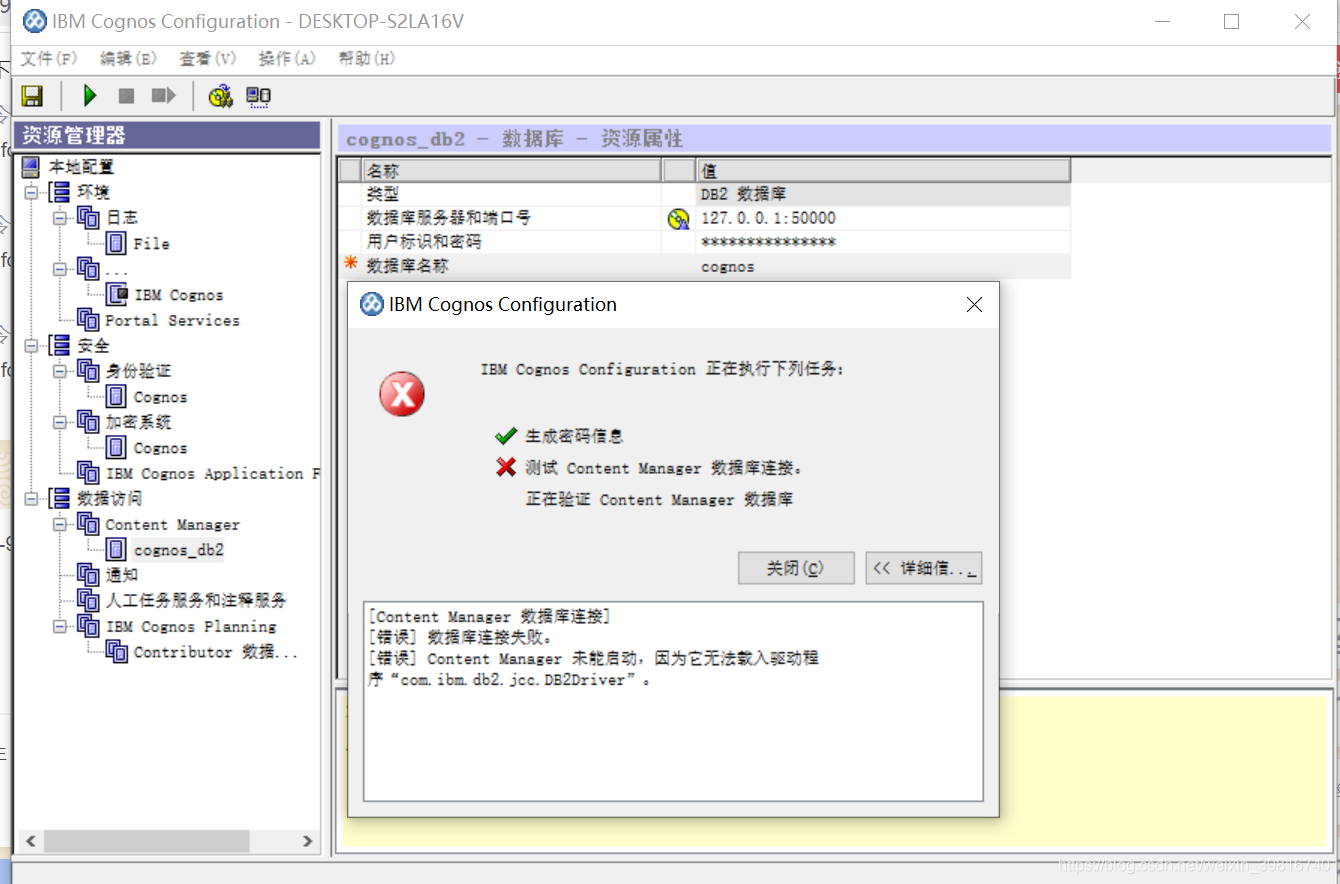Open the 帮助(H) menu
Viewport: 1340px width, 884px height.
tap(367, 59)
